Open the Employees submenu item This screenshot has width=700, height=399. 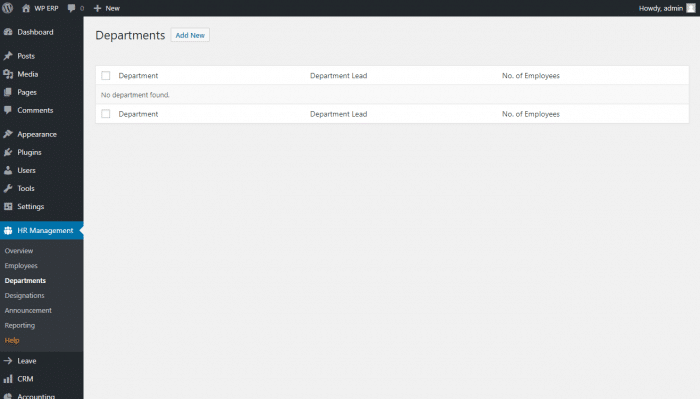21,266
